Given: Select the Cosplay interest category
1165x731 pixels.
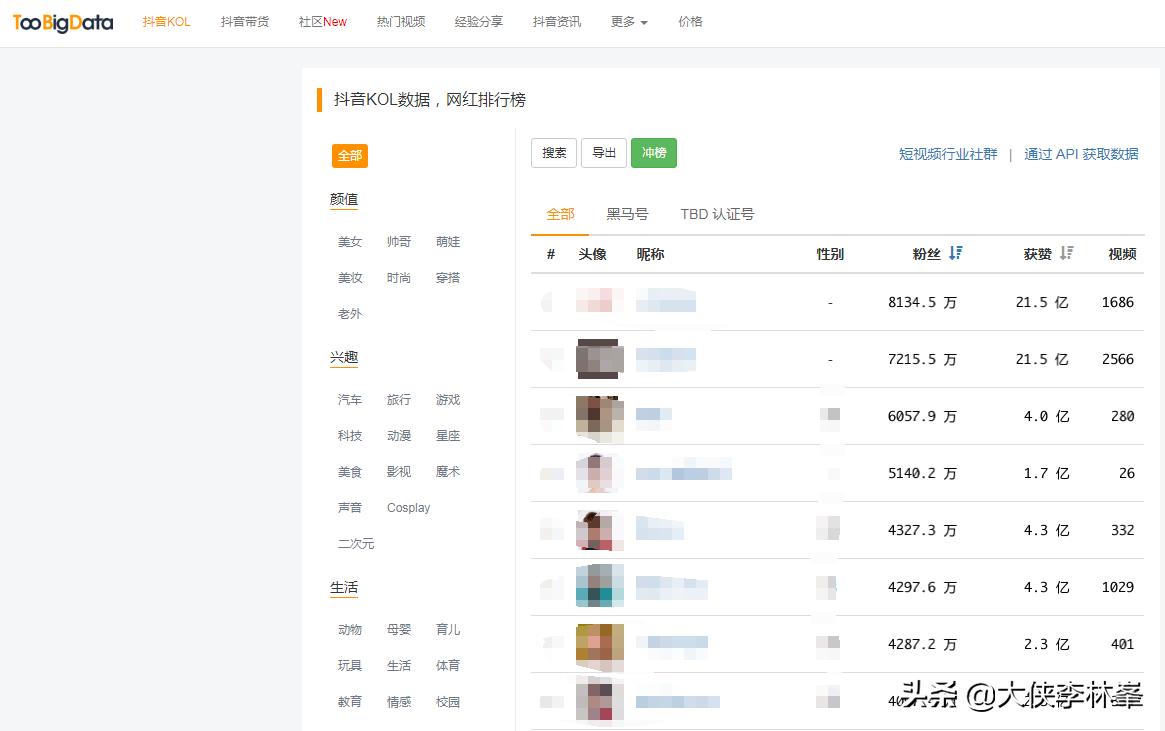Looking at the screenshot, I should point(408,507).
